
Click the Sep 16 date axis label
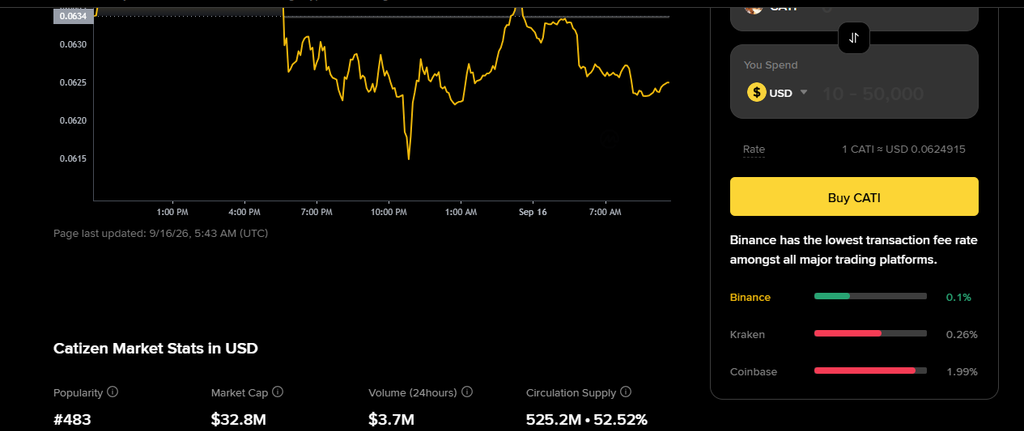(533, 212)
